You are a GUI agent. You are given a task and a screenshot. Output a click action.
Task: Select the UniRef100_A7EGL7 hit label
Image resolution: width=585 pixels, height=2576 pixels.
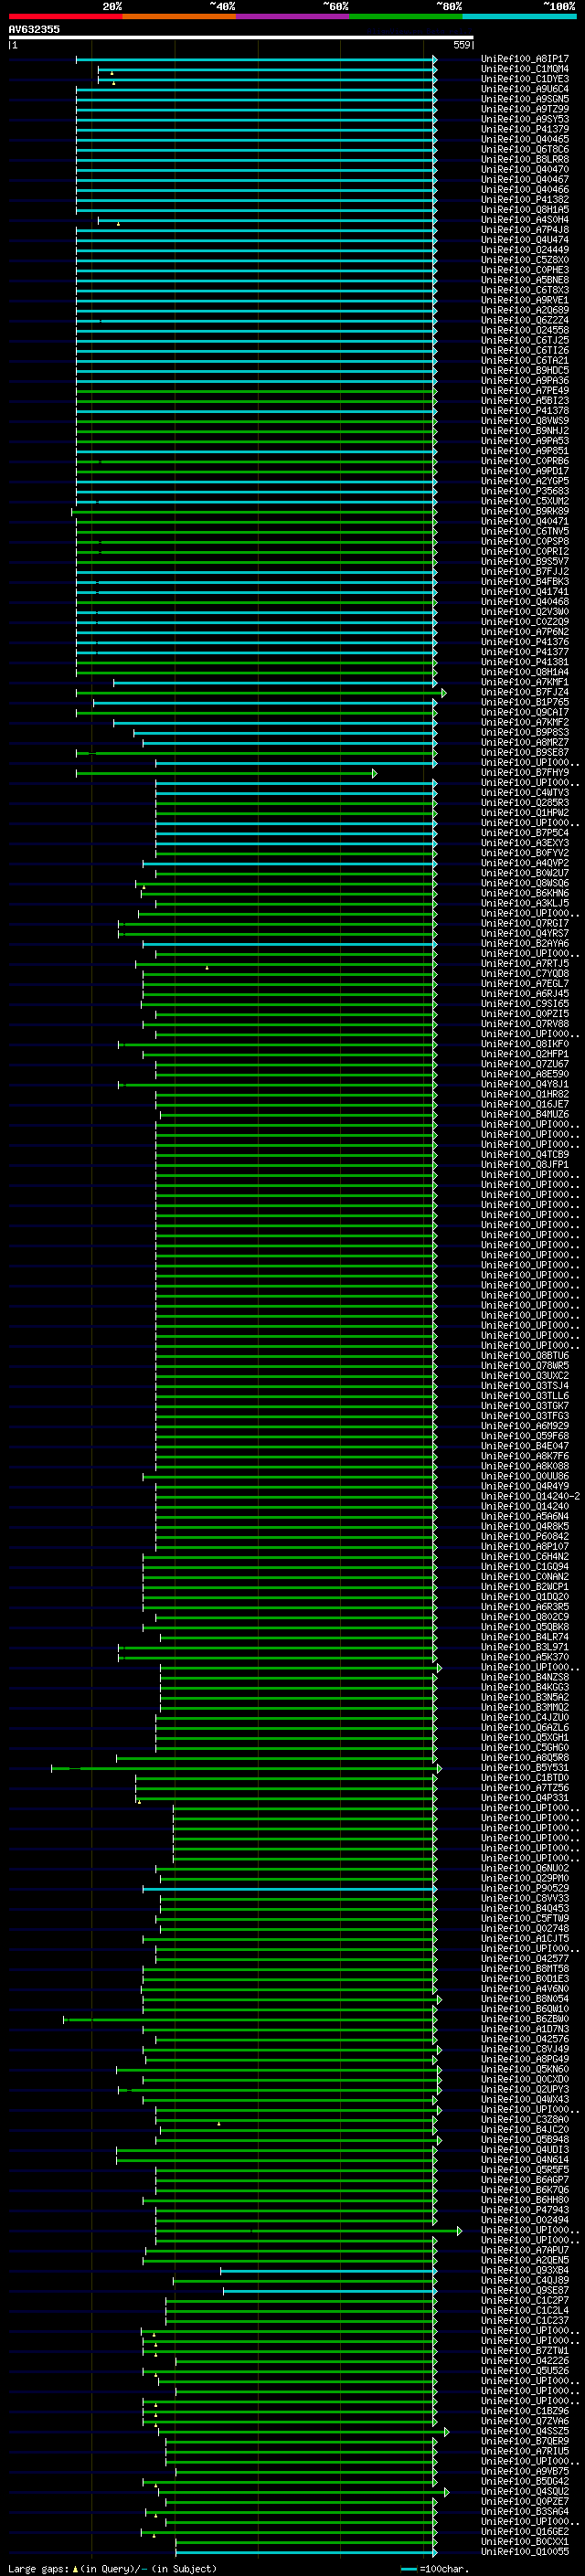[x=525, y=984]
